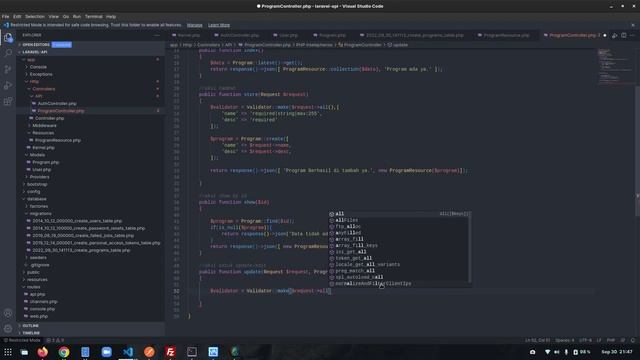Expand the Exceptions folder

[x=91, y=74]
